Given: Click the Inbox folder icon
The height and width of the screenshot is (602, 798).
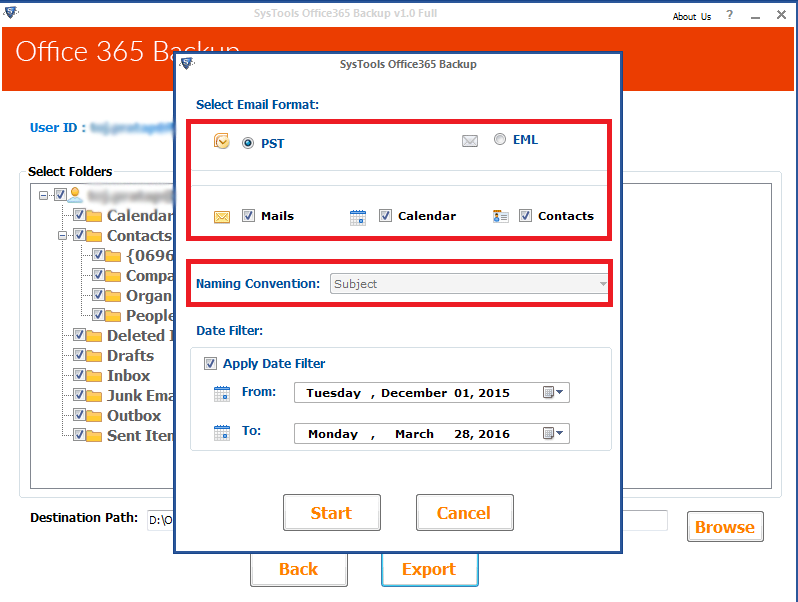Looking at the screenshot, I should pyautogui.click(x=94, y=376).
